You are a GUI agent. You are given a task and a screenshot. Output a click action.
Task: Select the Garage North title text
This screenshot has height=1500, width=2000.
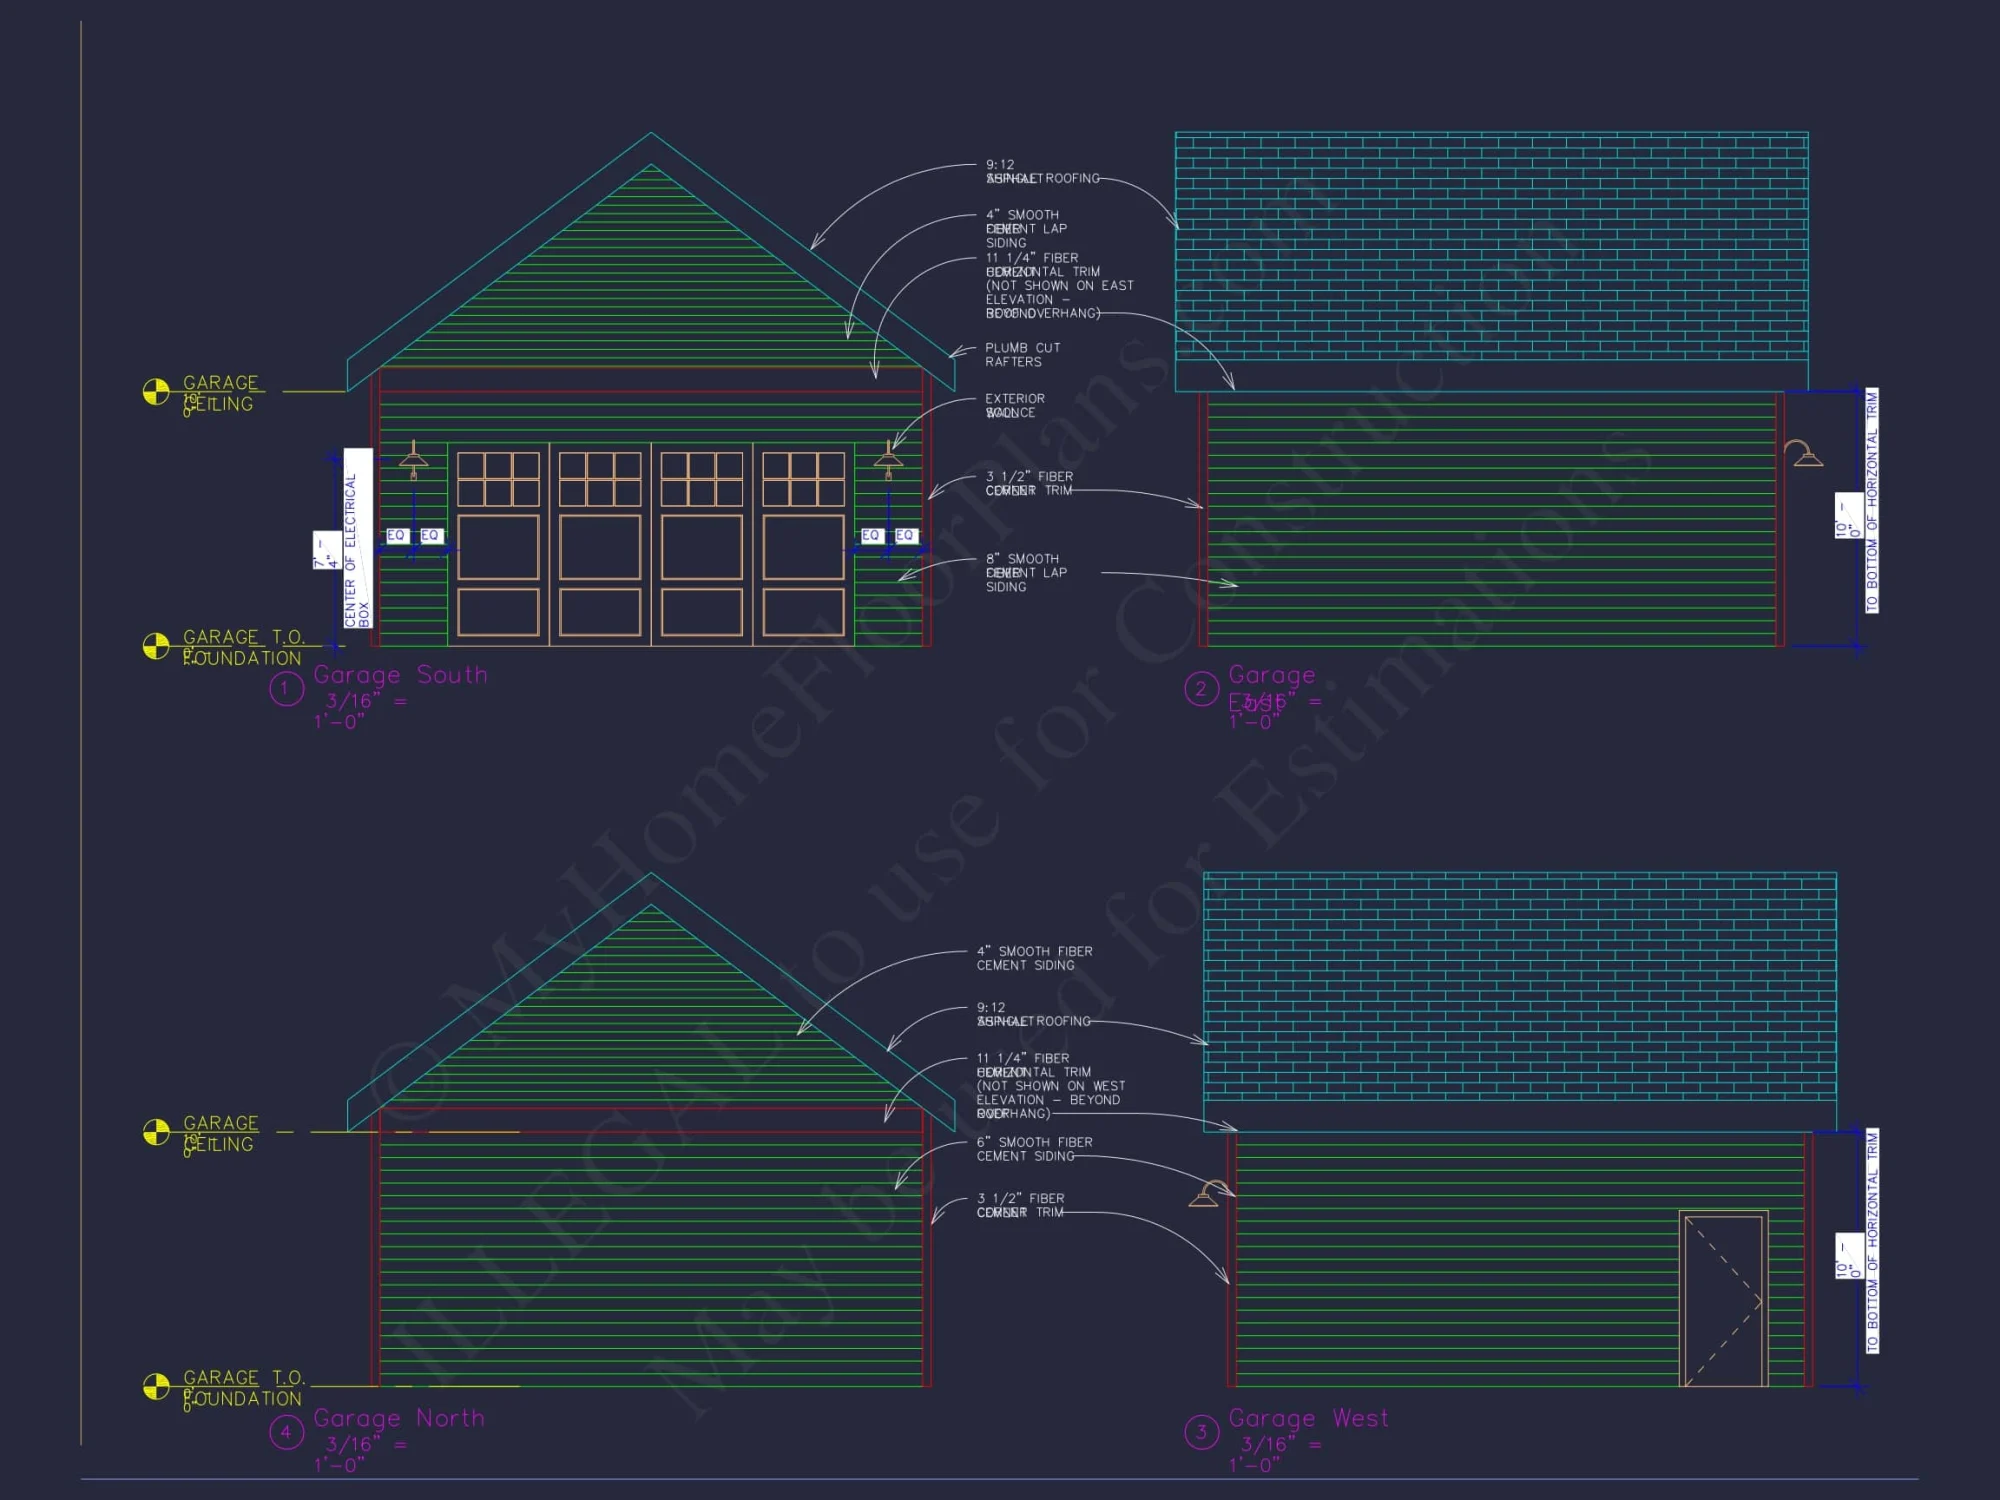point(398,1418)
